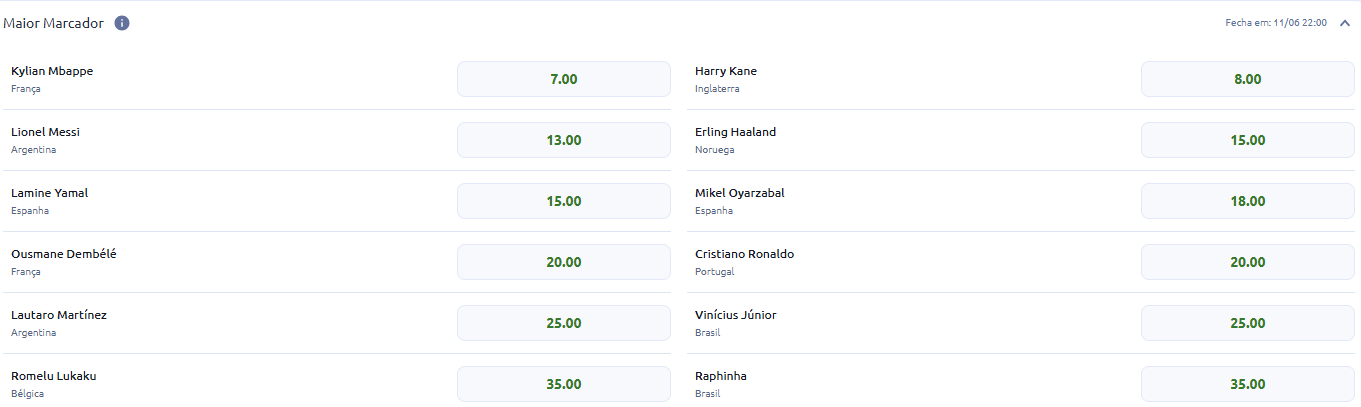Choose Ousmane Dembélé odds 20.00
This screenshot has width=1361, height=407.
pyautogui.click(x=564, y=262)
